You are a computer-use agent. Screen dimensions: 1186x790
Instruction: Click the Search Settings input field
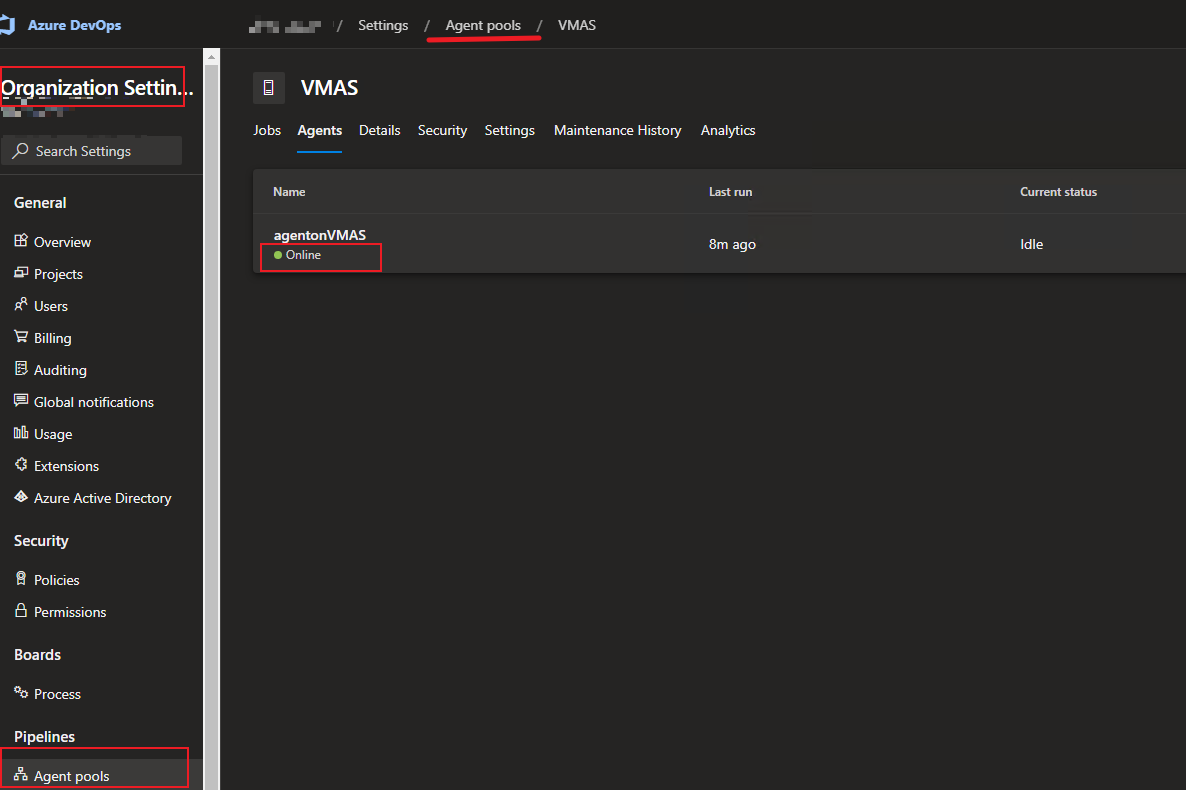92,151
